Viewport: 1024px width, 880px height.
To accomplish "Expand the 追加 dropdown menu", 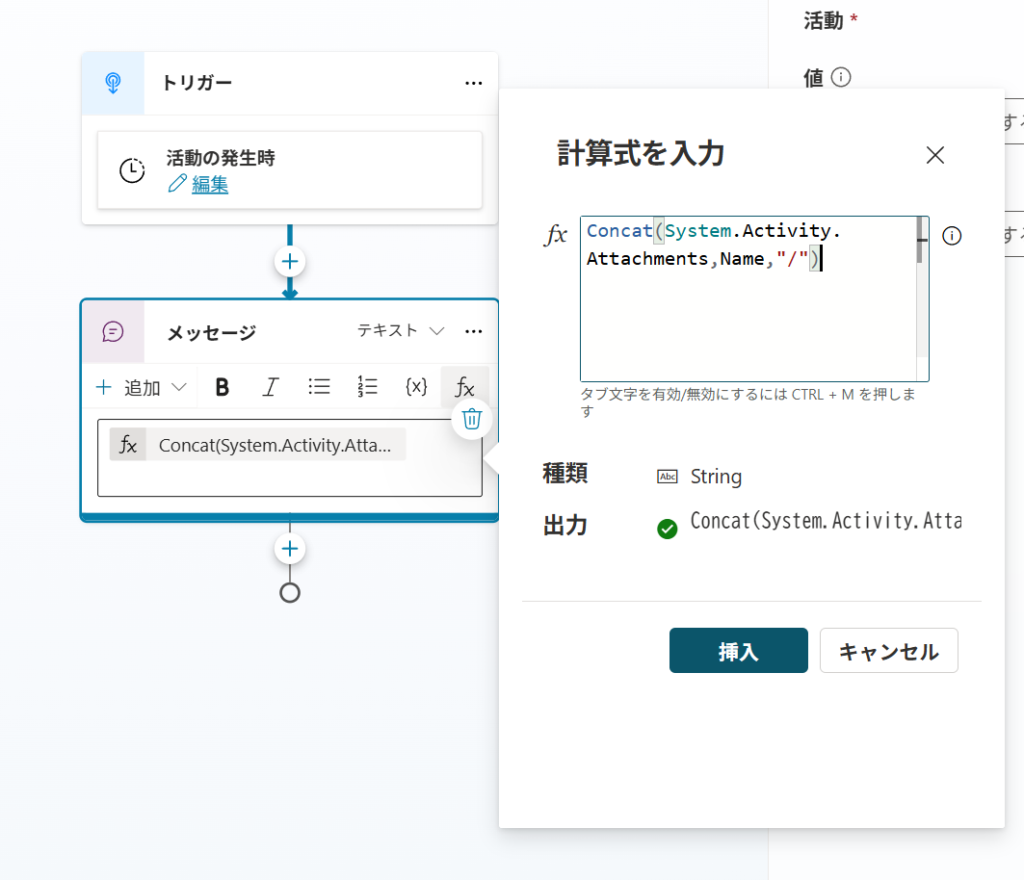I will click(141, 387).
